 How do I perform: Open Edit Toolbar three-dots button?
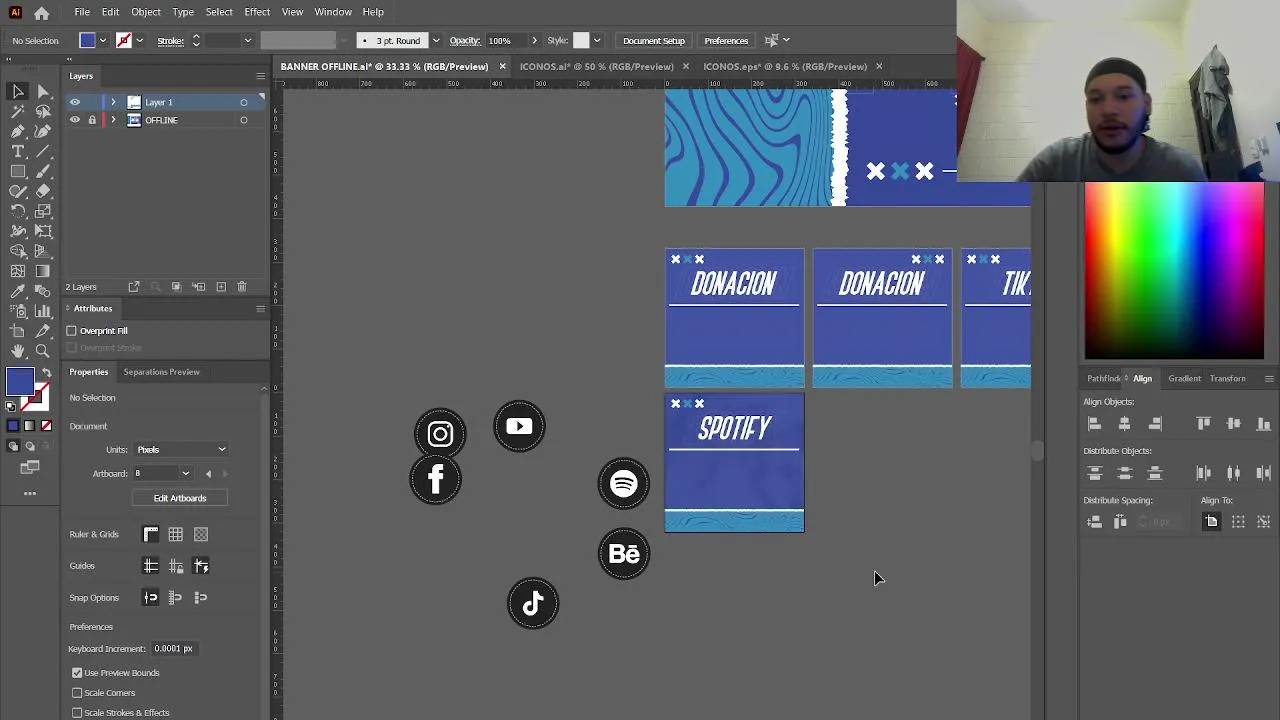tap(30, 493)
